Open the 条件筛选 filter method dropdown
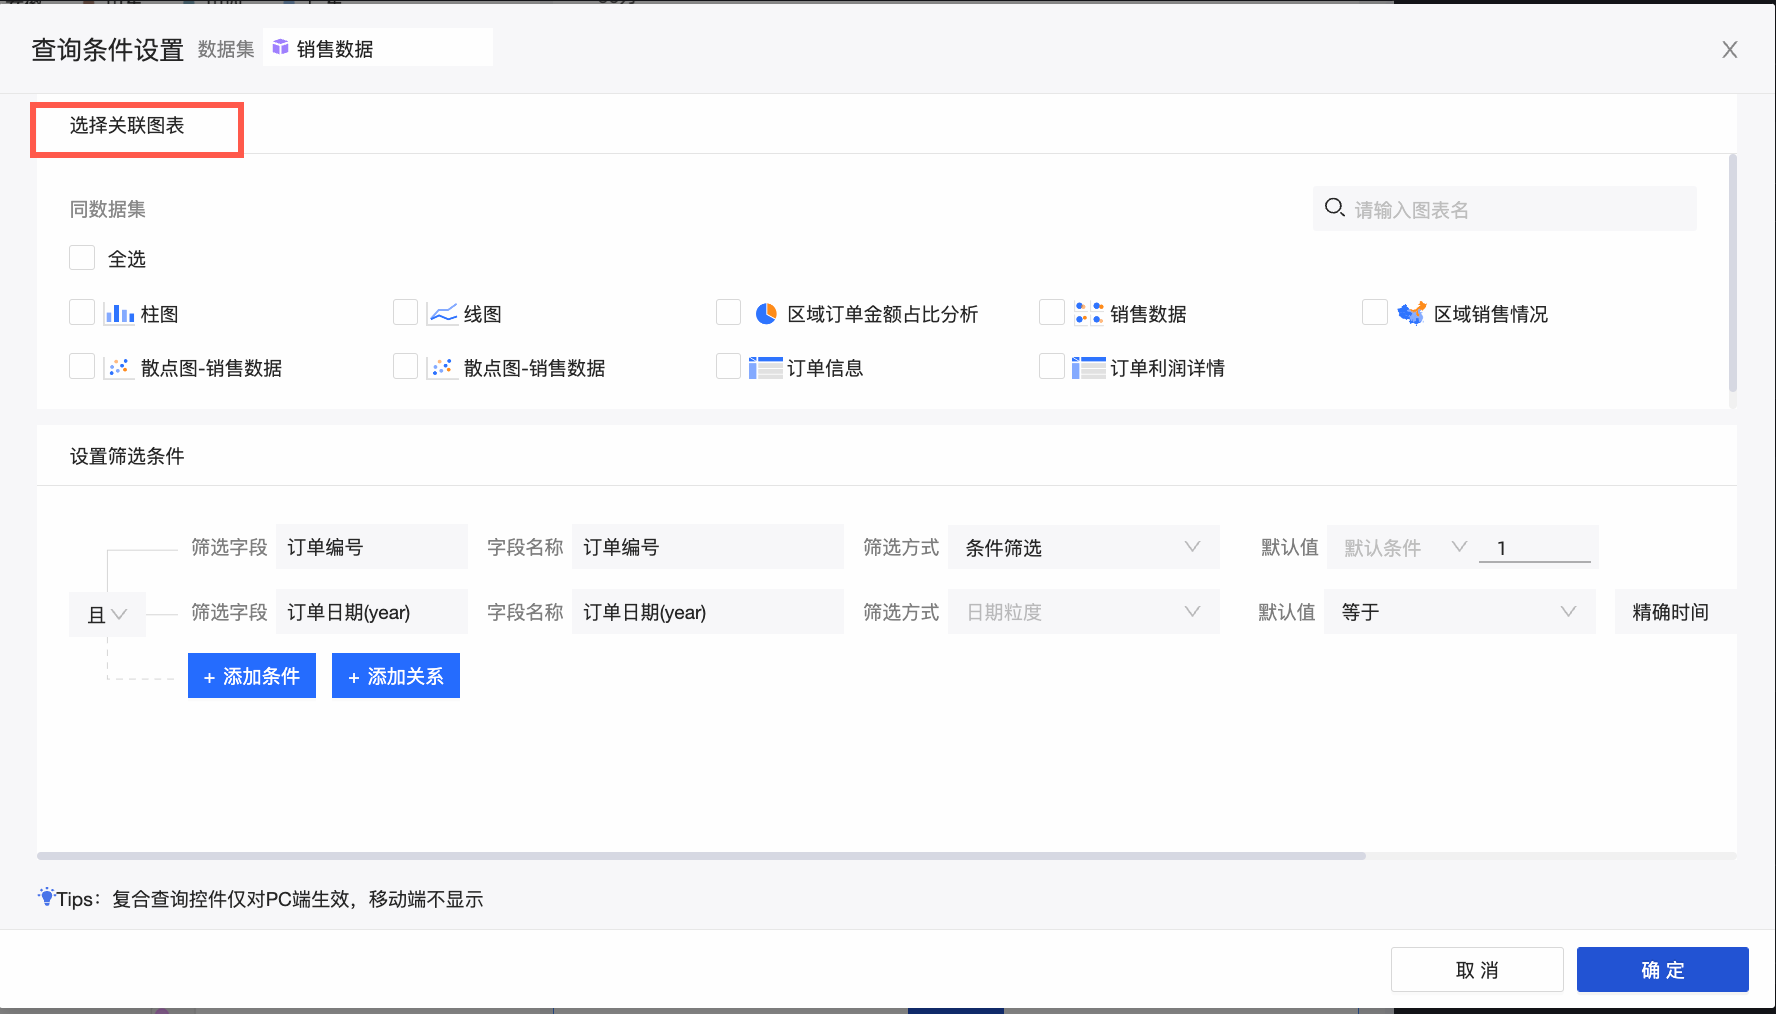1776x1014 pixels. [1083, 547]
